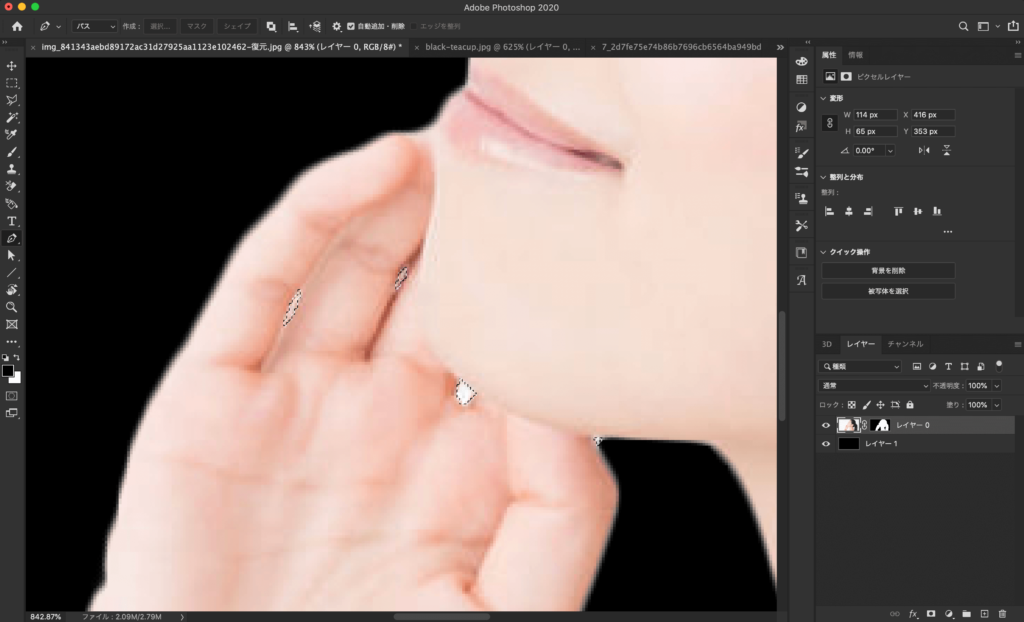Align top edges in Properties panel
This screenshot has width=1024, height=622.
click(x=899, y=211)
